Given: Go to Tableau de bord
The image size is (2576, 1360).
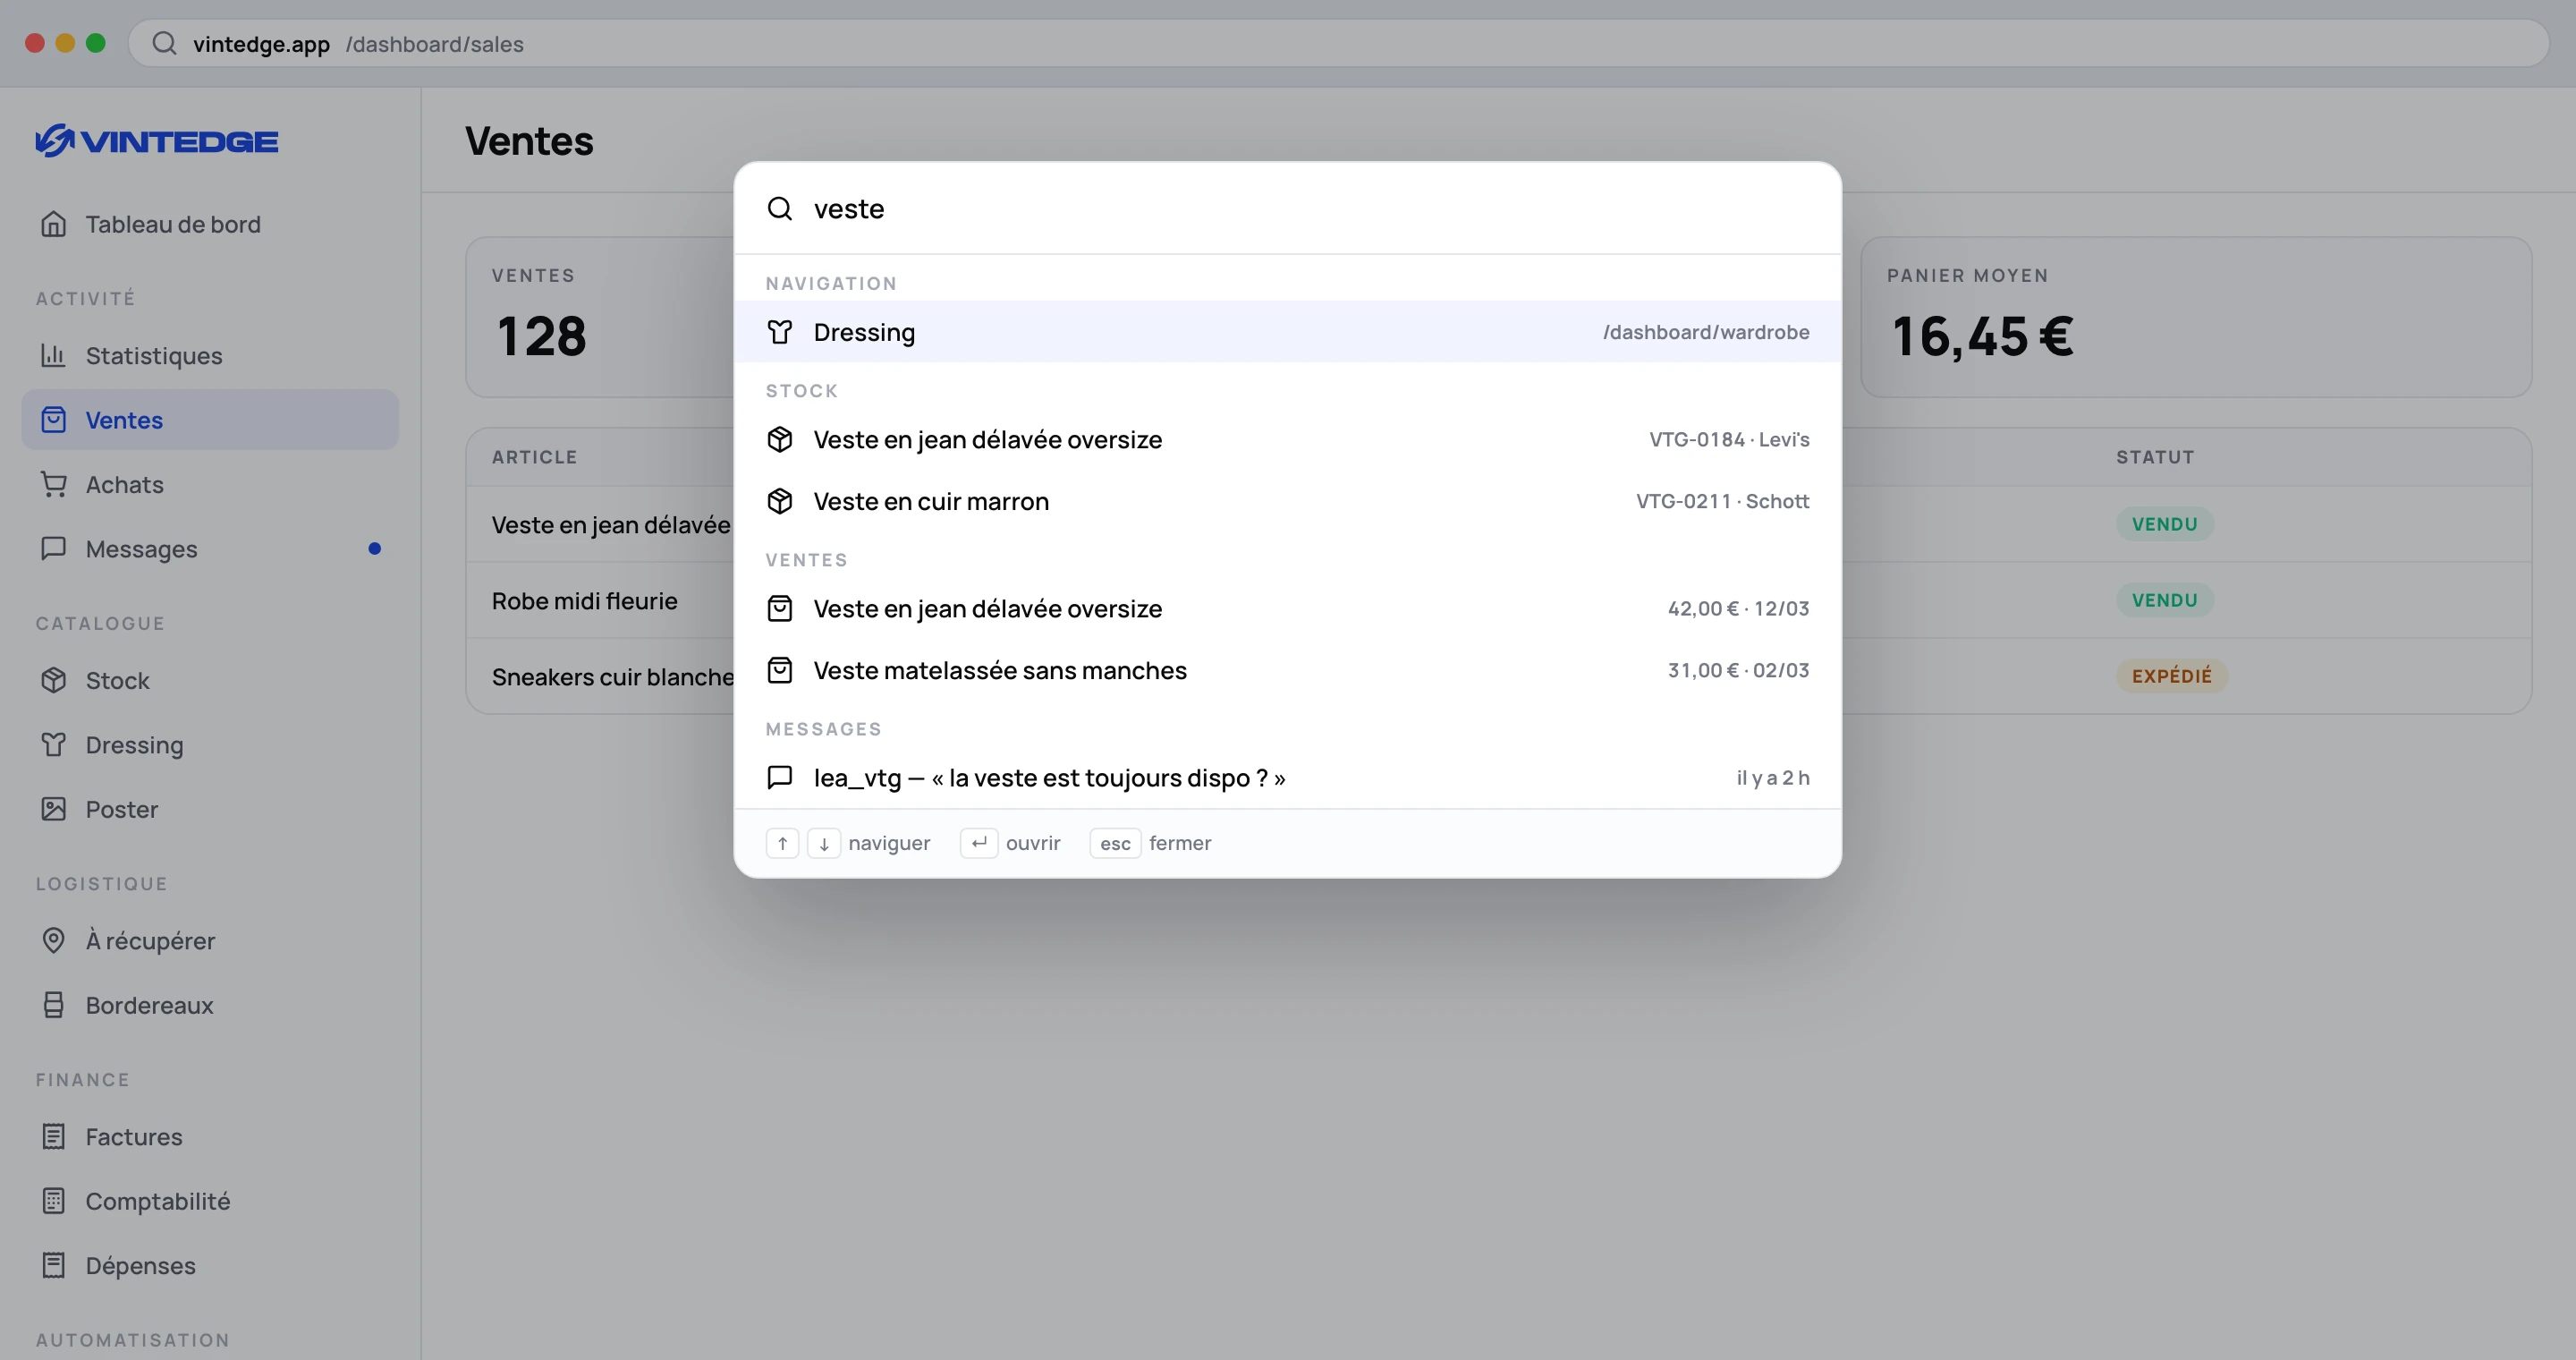Looking at the screenshot, I should coord(210,224).
